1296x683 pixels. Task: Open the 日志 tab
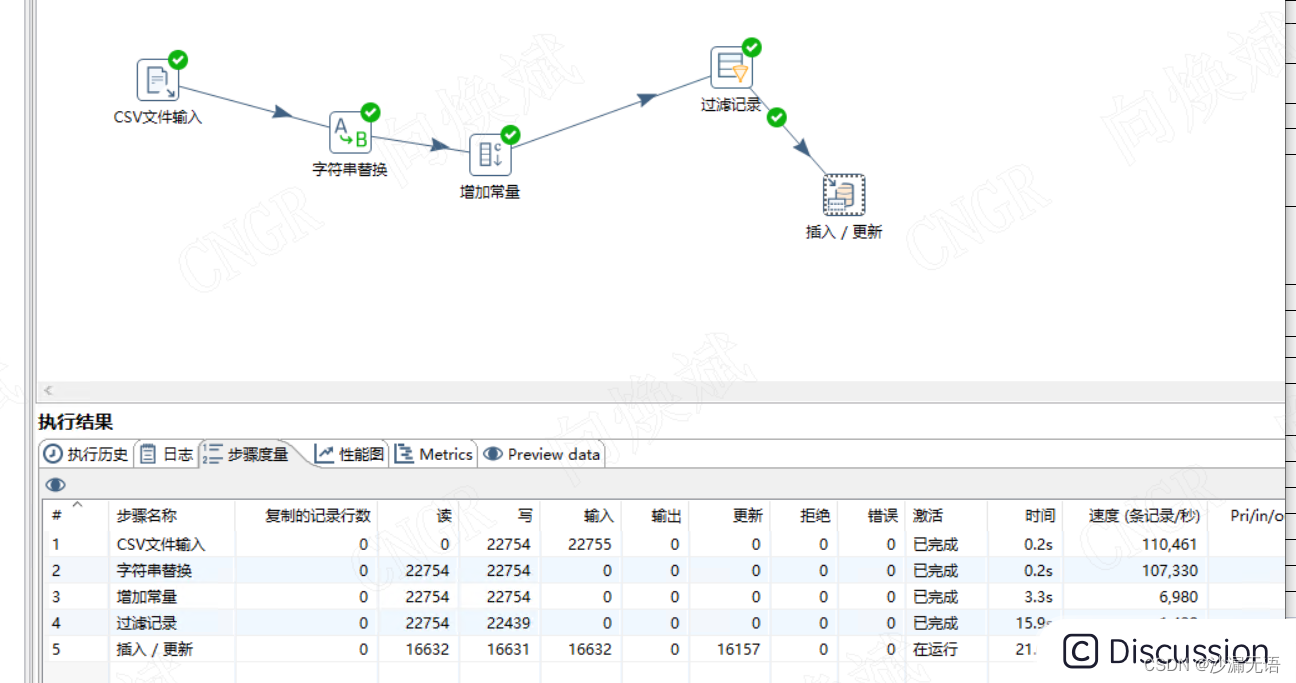(x=167, y=453)
